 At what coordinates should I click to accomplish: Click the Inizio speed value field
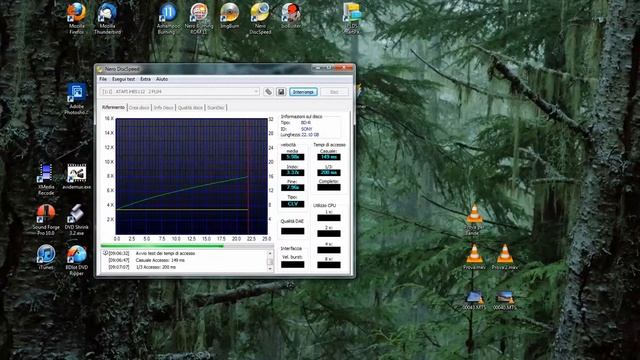[293, 173]
